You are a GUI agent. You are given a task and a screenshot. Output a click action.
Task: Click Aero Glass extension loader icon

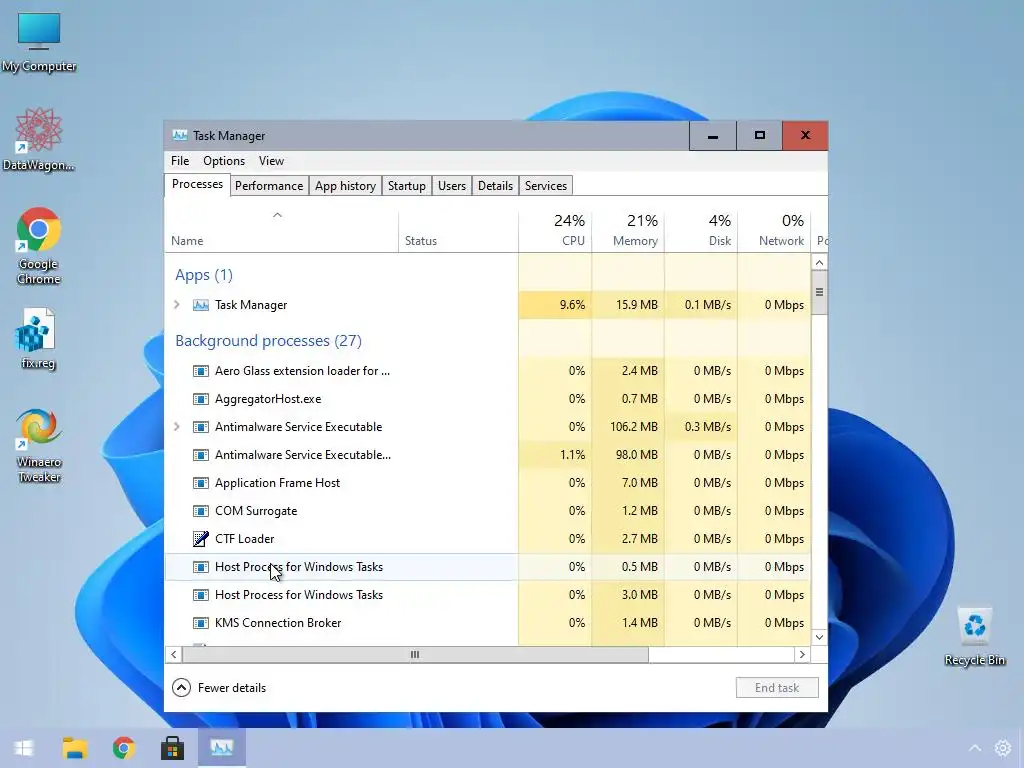coord(200,371)
